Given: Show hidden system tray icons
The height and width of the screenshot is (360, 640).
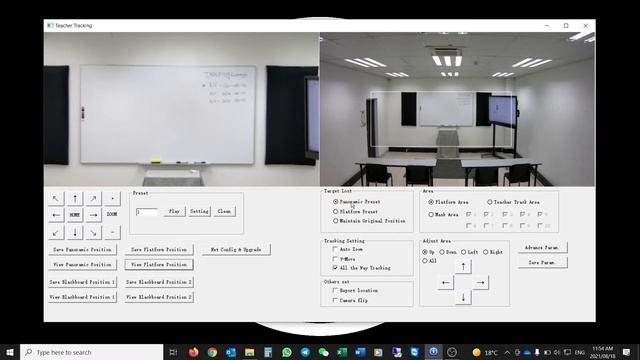Looking at the screenshot, I should [507, 352].
